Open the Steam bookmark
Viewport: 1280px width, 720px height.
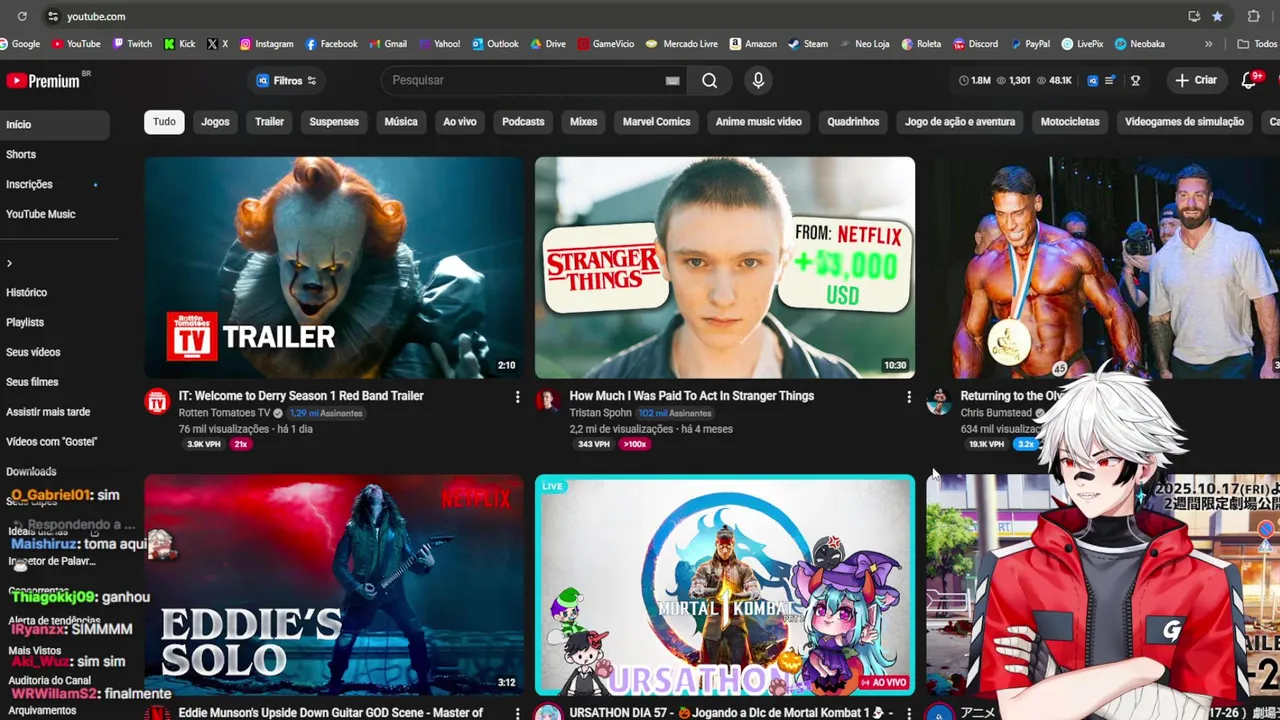point(808,44)
